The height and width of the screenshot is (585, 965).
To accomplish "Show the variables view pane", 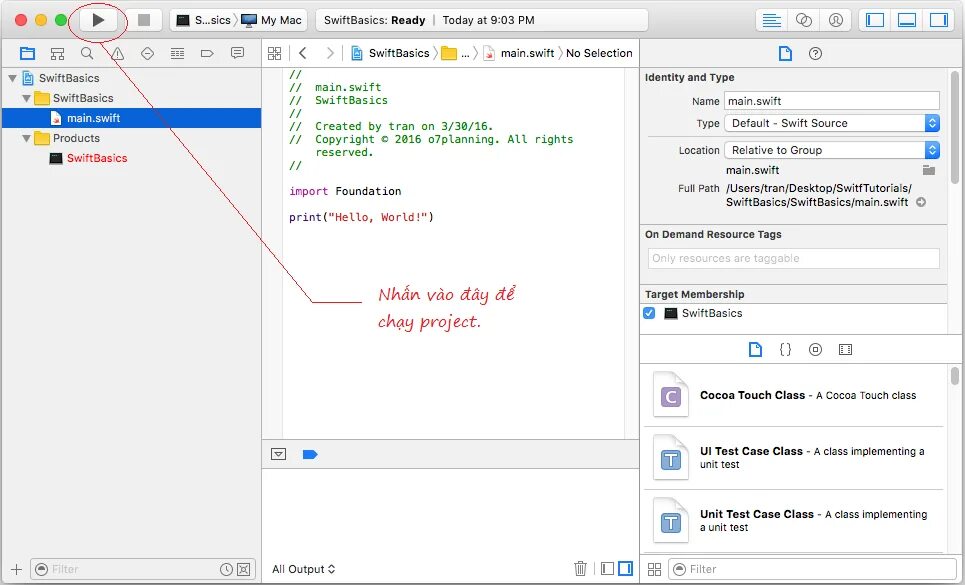I will pos(607,568).
